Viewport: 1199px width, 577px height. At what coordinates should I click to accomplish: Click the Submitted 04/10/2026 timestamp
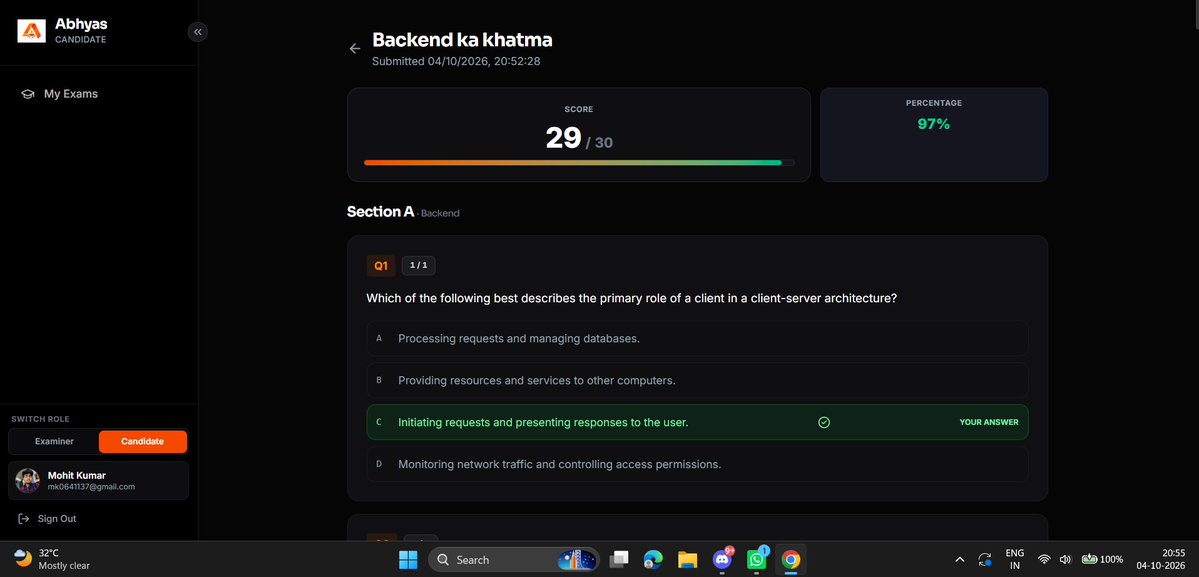[456, 61]
